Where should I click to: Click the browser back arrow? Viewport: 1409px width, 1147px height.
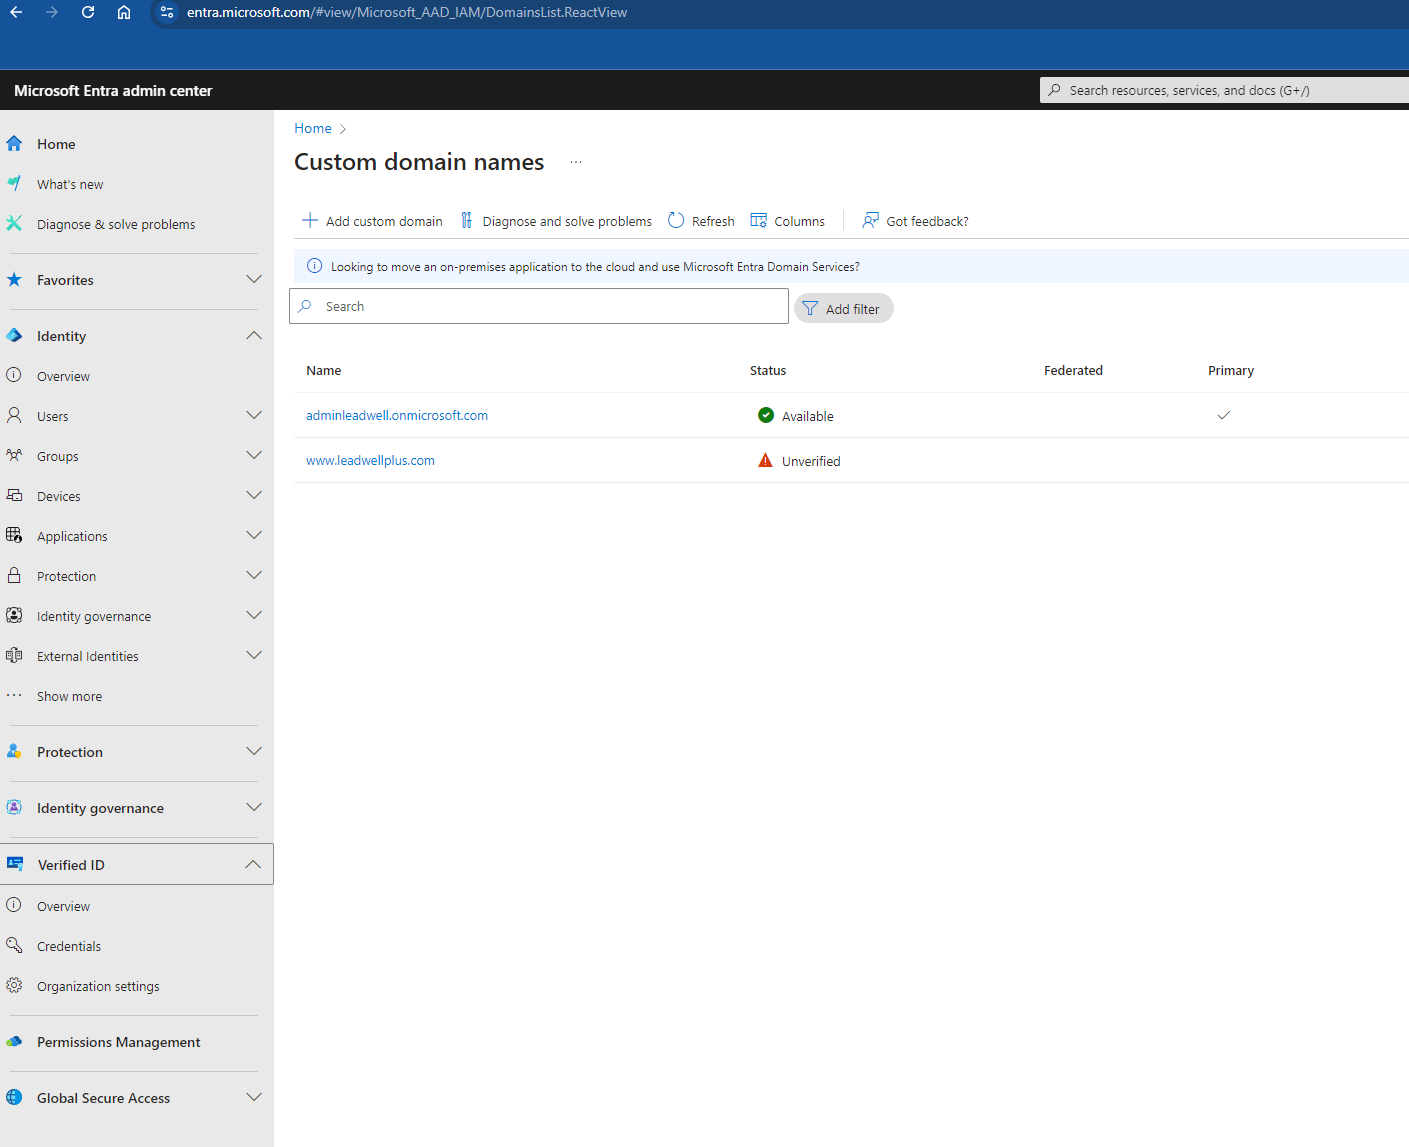(16, 12)
